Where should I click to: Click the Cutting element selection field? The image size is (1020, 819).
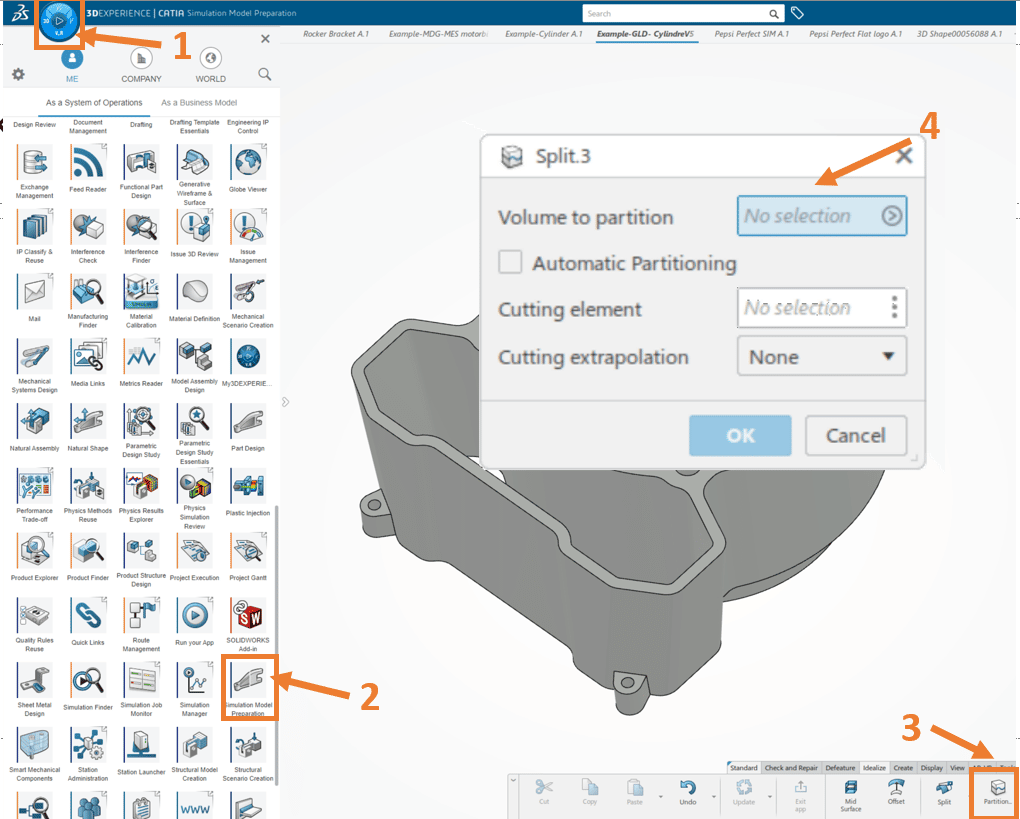822,307
